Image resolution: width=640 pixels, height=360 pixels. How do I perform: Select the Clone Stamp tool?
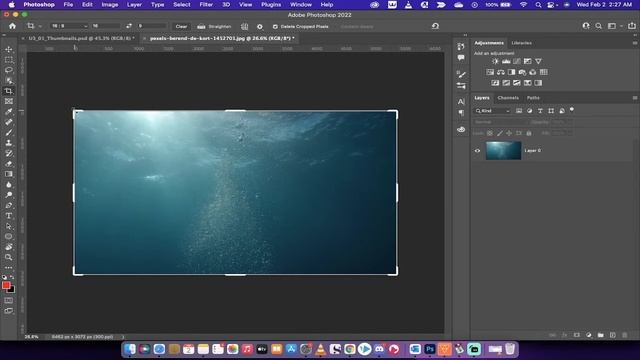click(9, 143)
